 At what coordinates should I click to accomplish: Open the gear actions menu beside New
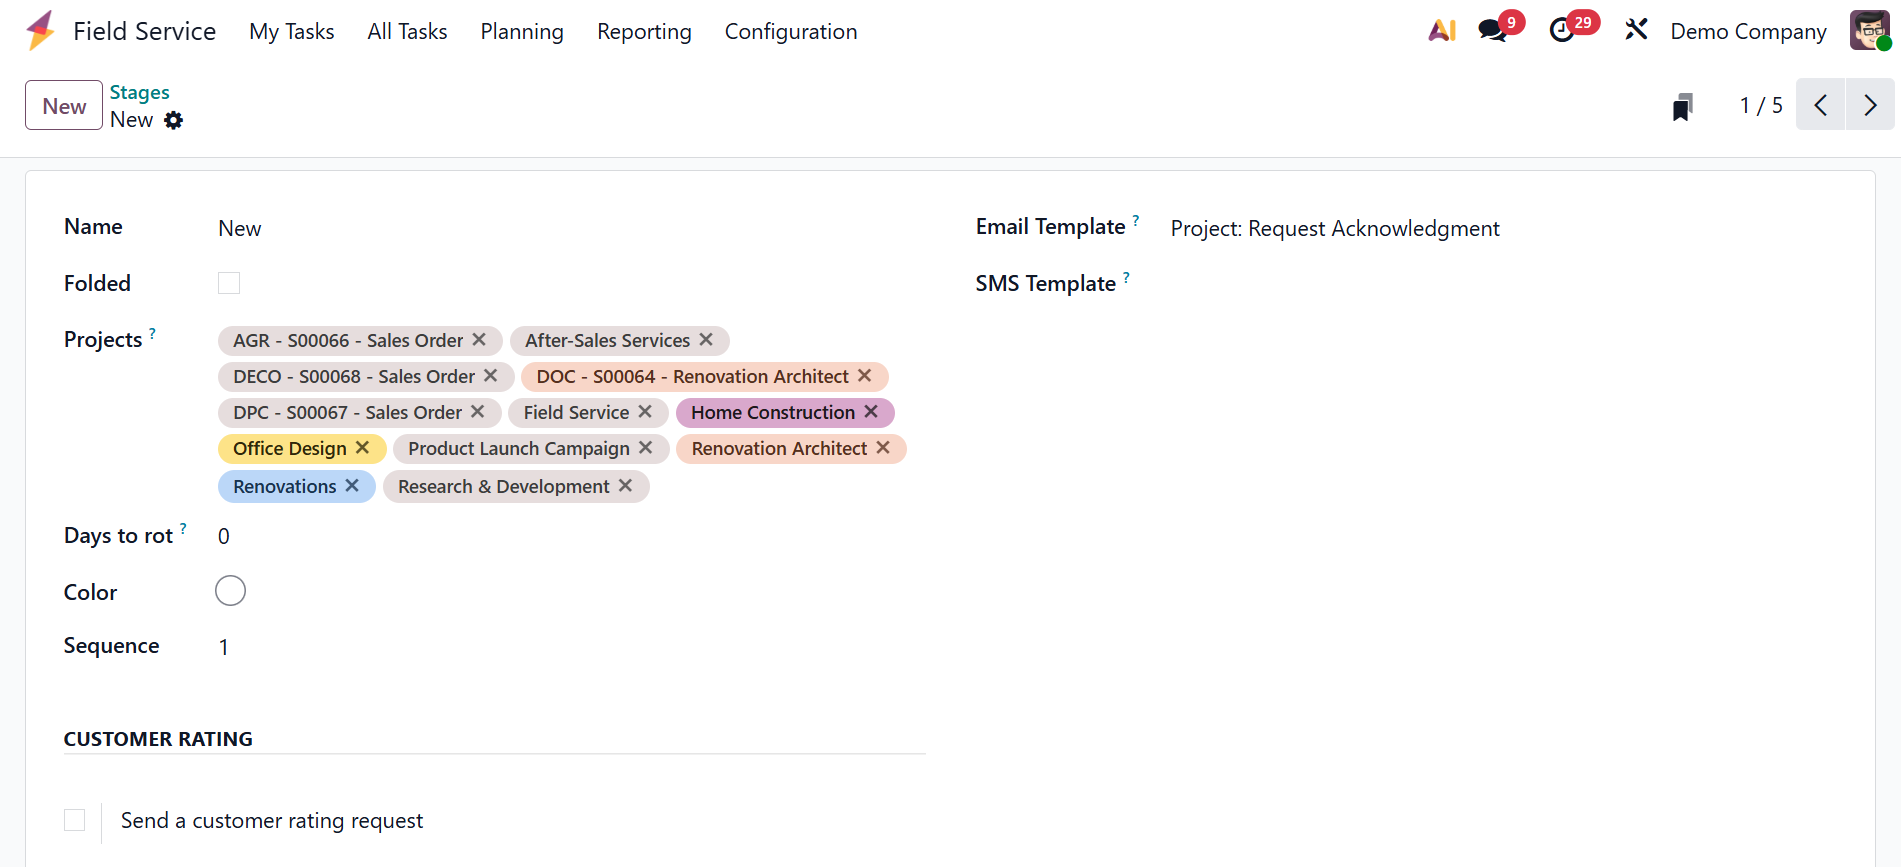pos(174,120)
